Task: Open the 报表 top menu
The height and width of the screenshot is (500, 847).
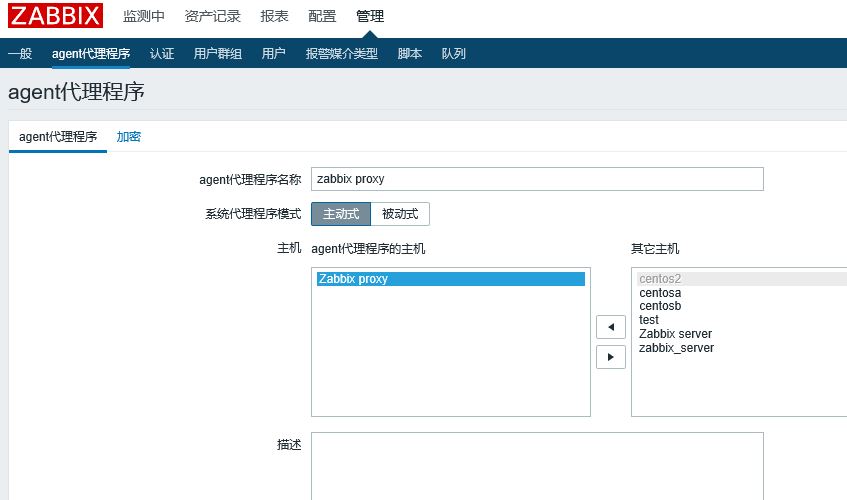Action: pyautogui.click(x=274, y=16)
